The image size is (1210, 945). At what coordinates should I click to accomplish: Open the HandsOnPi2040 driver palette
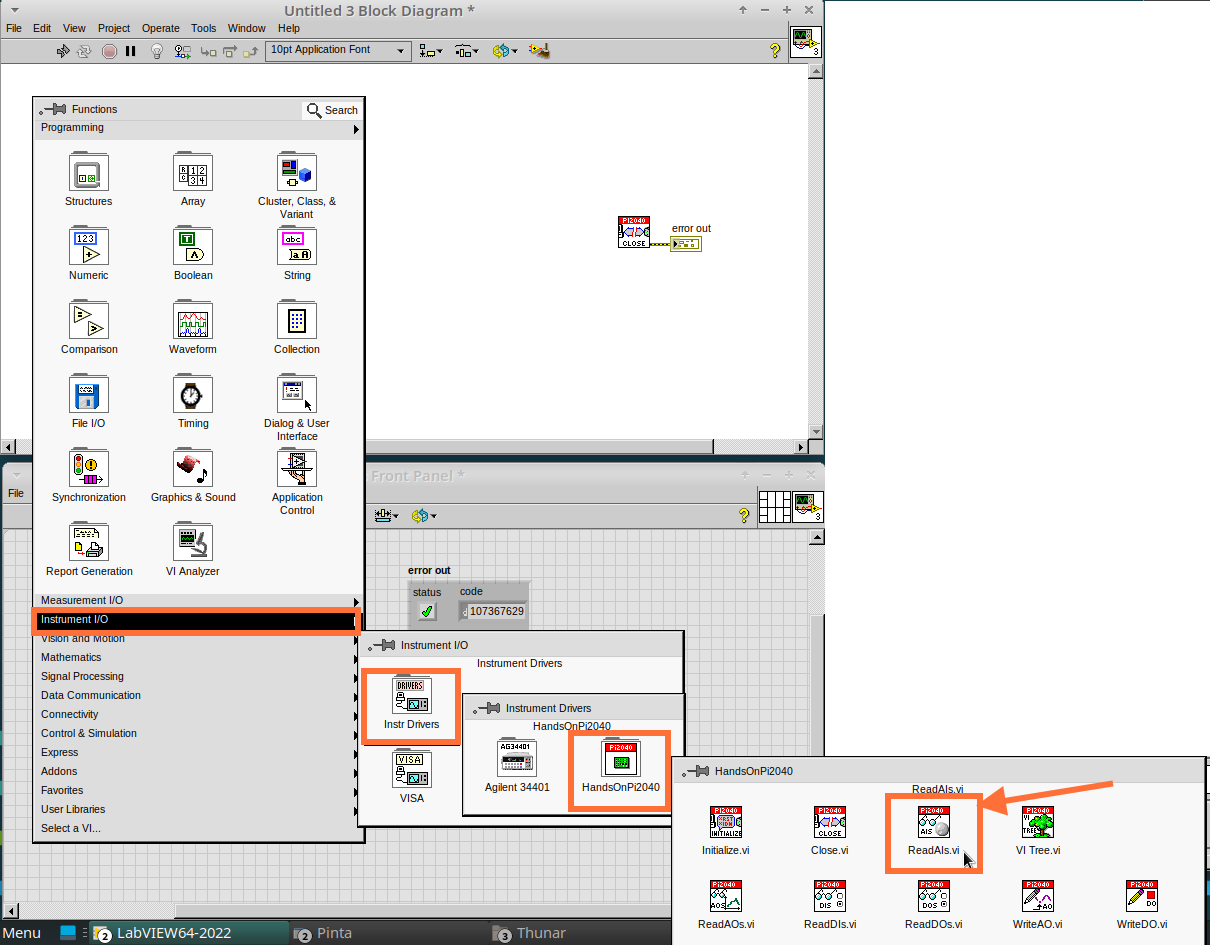620,767
